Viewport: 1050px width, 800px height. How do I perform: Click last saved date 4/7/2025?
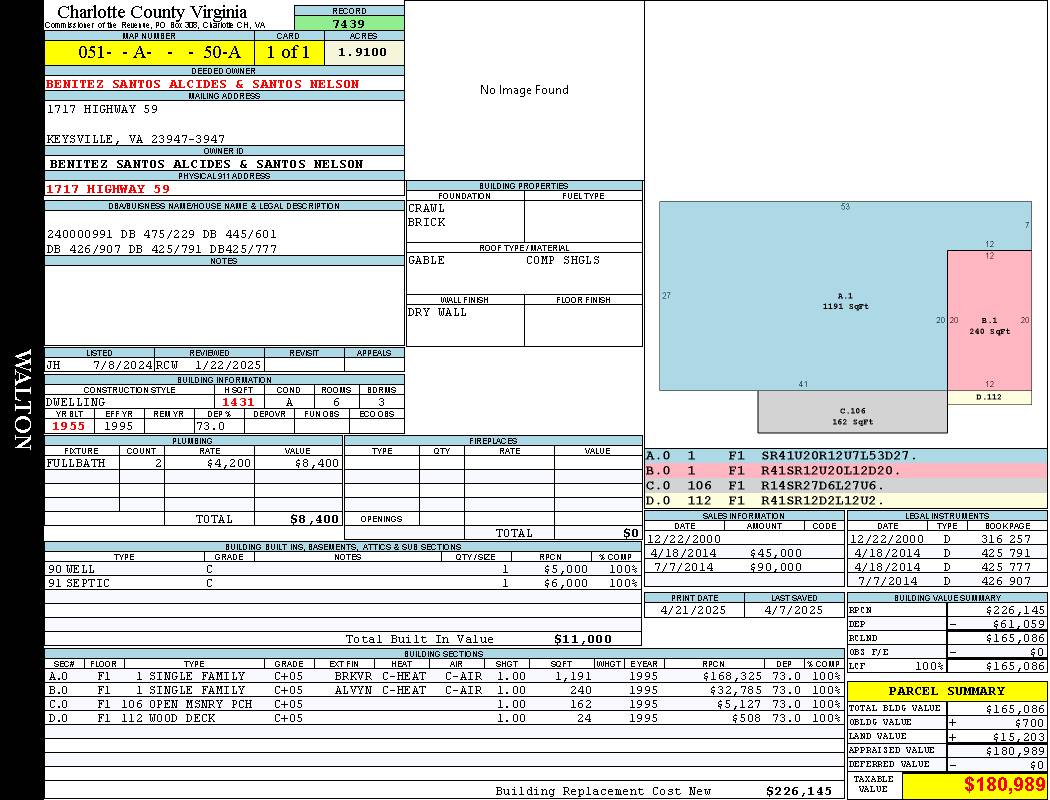pos(794,611)
